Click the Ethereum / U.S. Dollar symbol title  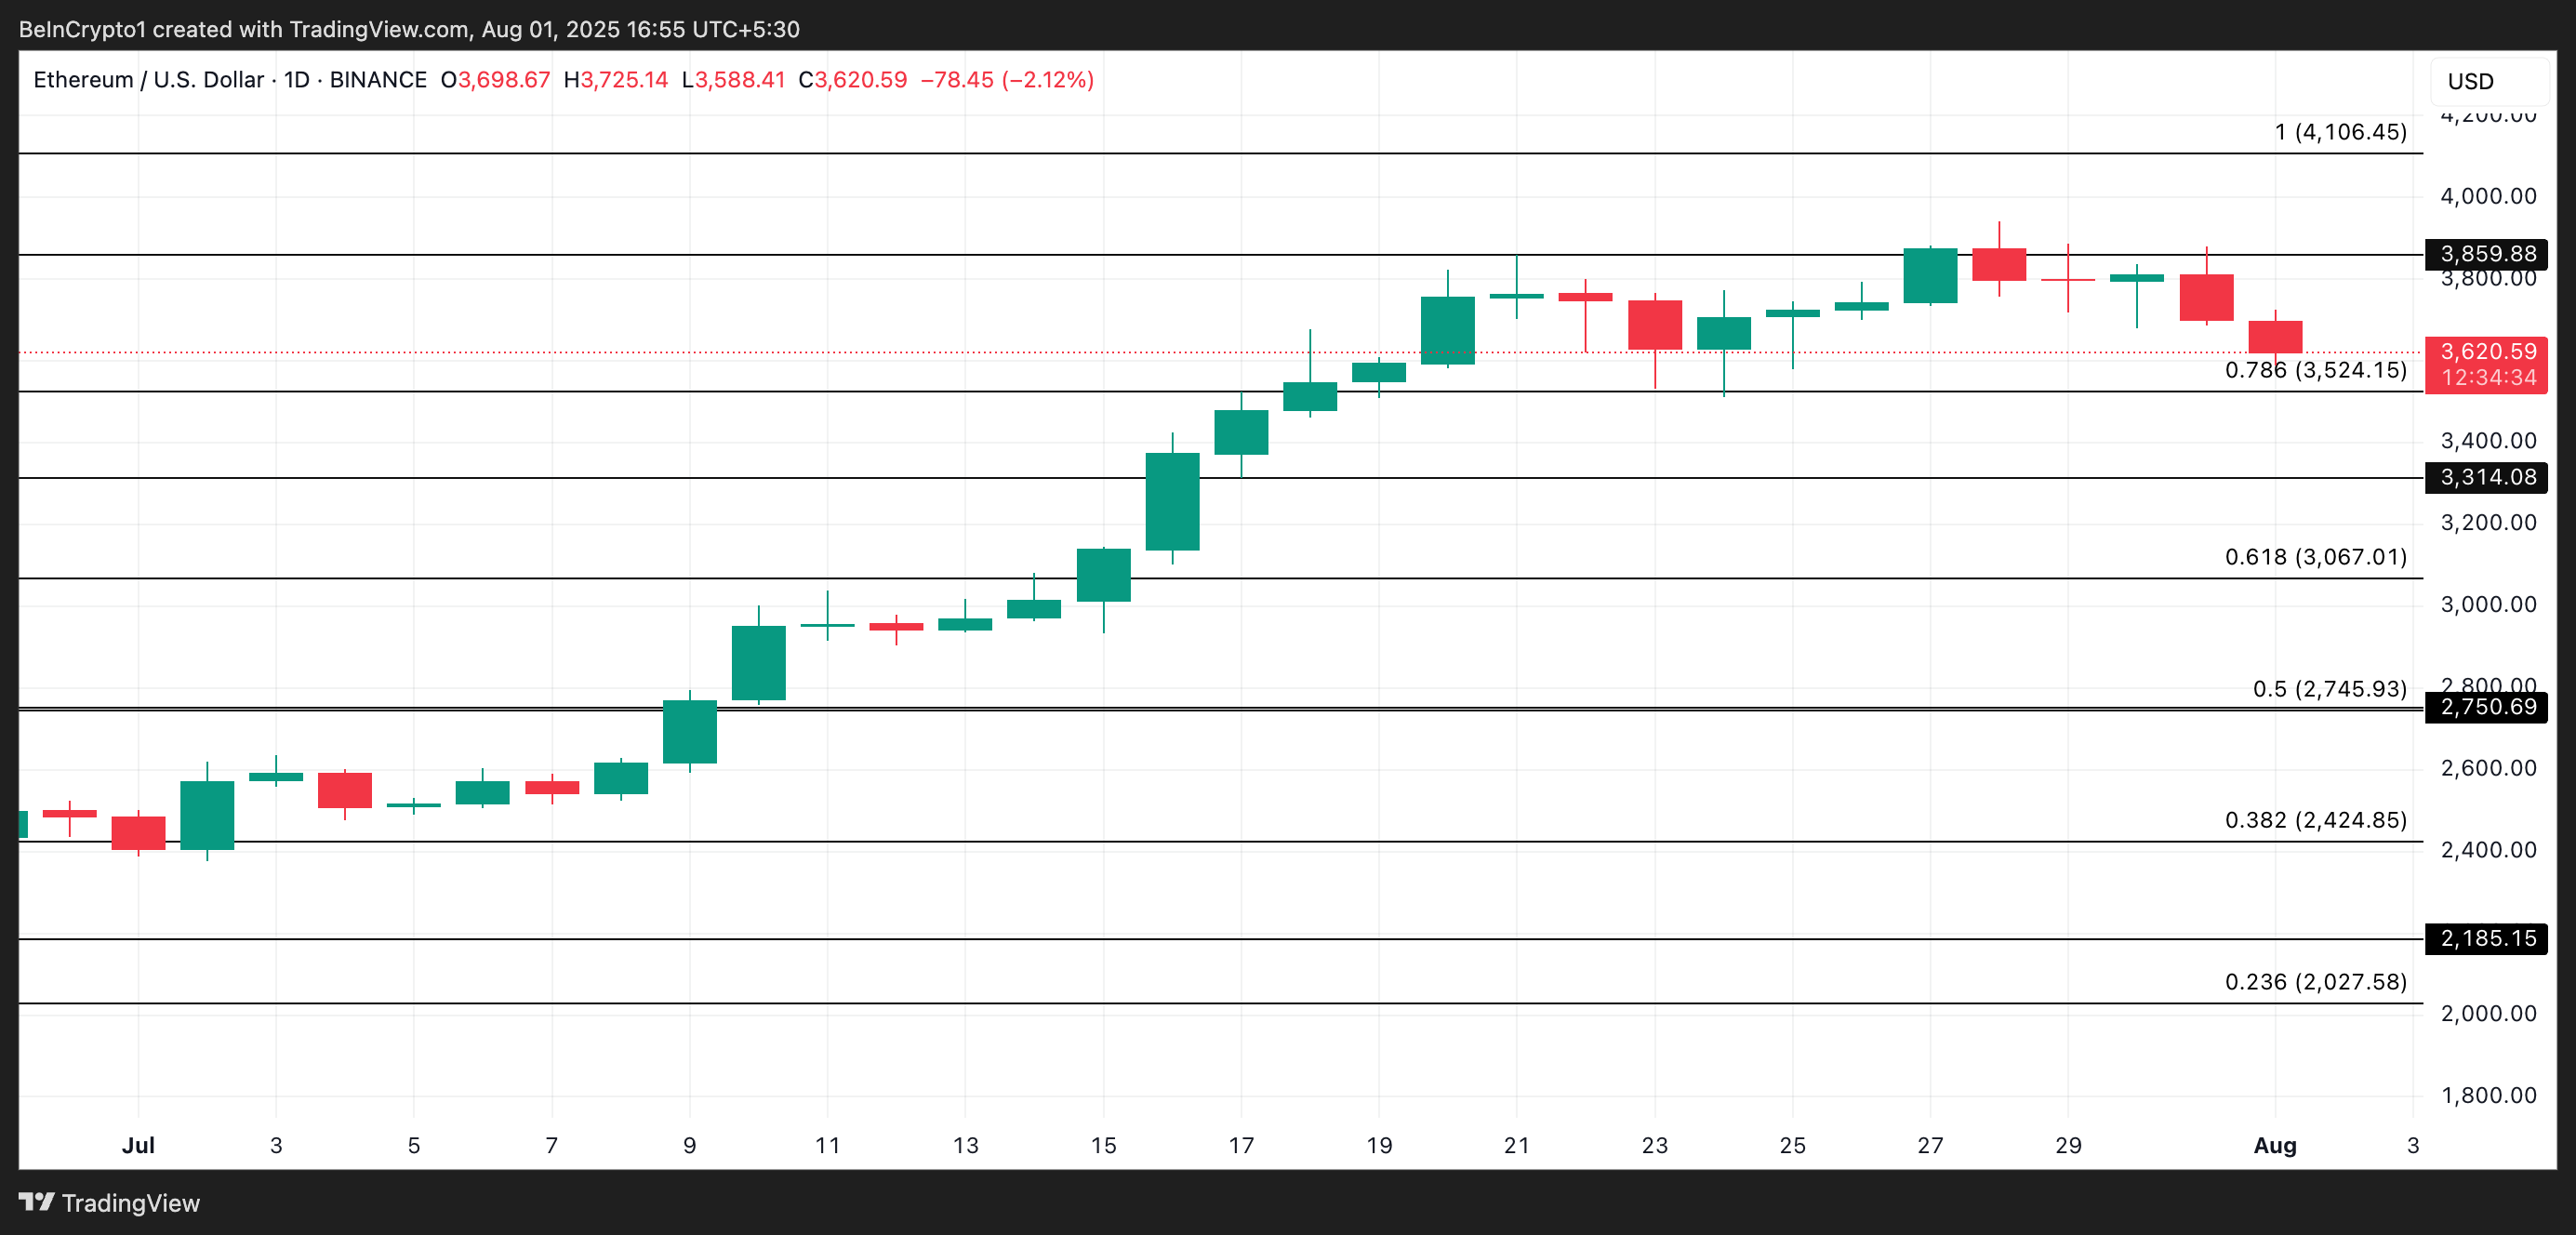click(x=148, y=80)
